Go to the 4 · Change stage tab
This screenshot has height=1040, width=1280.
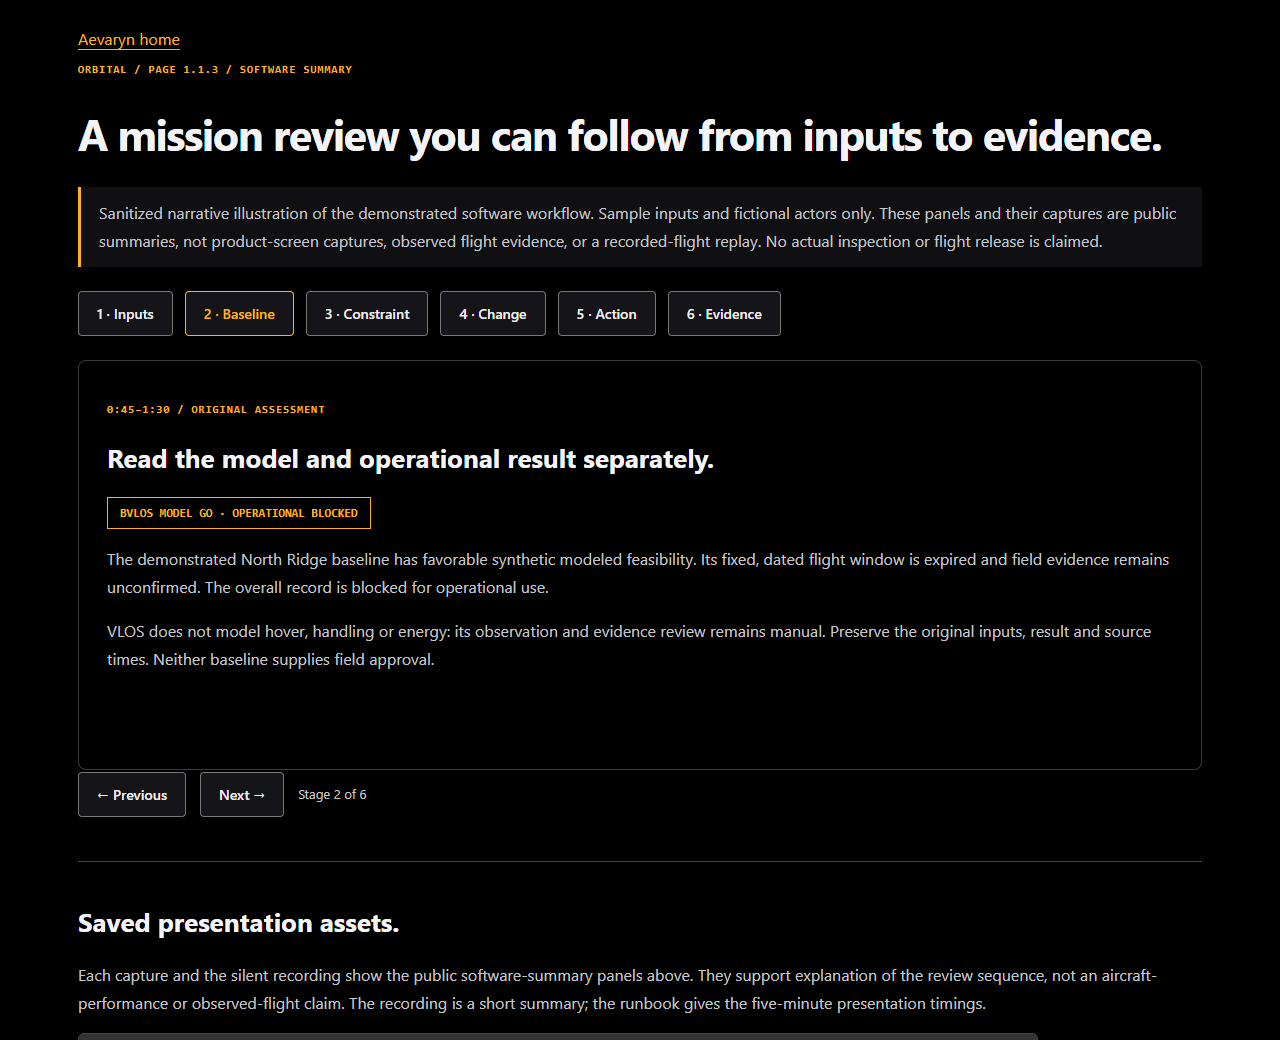click(x=493, y=314)
